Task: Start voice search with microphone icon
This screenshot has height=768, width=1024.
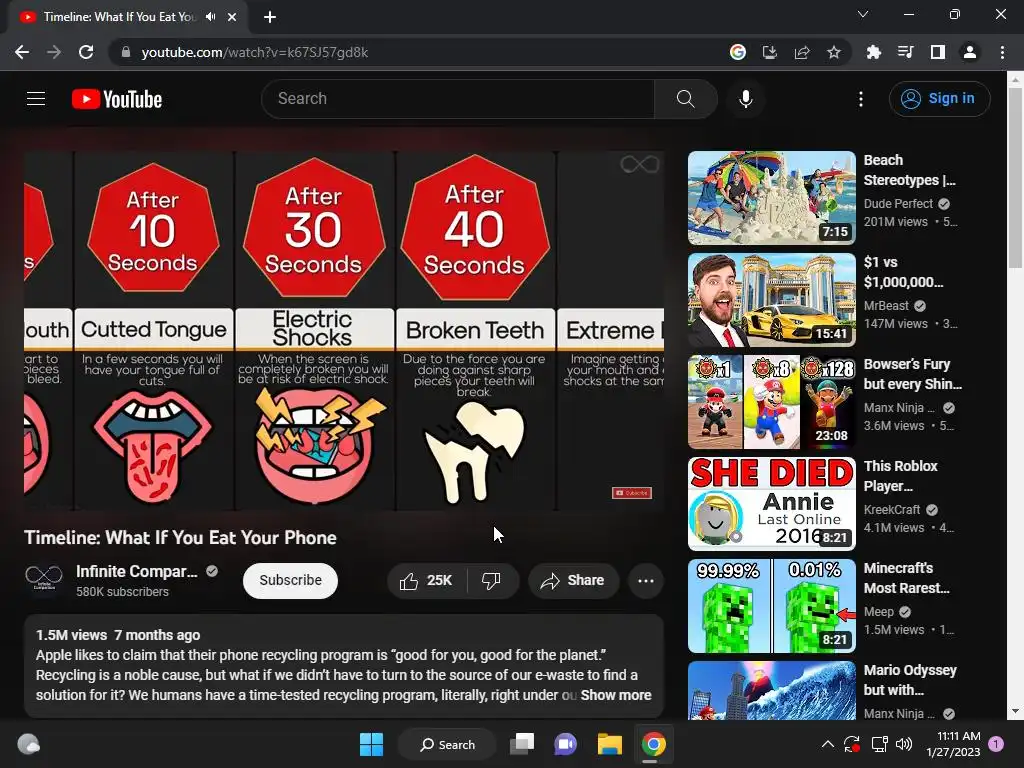Action: 745,99
